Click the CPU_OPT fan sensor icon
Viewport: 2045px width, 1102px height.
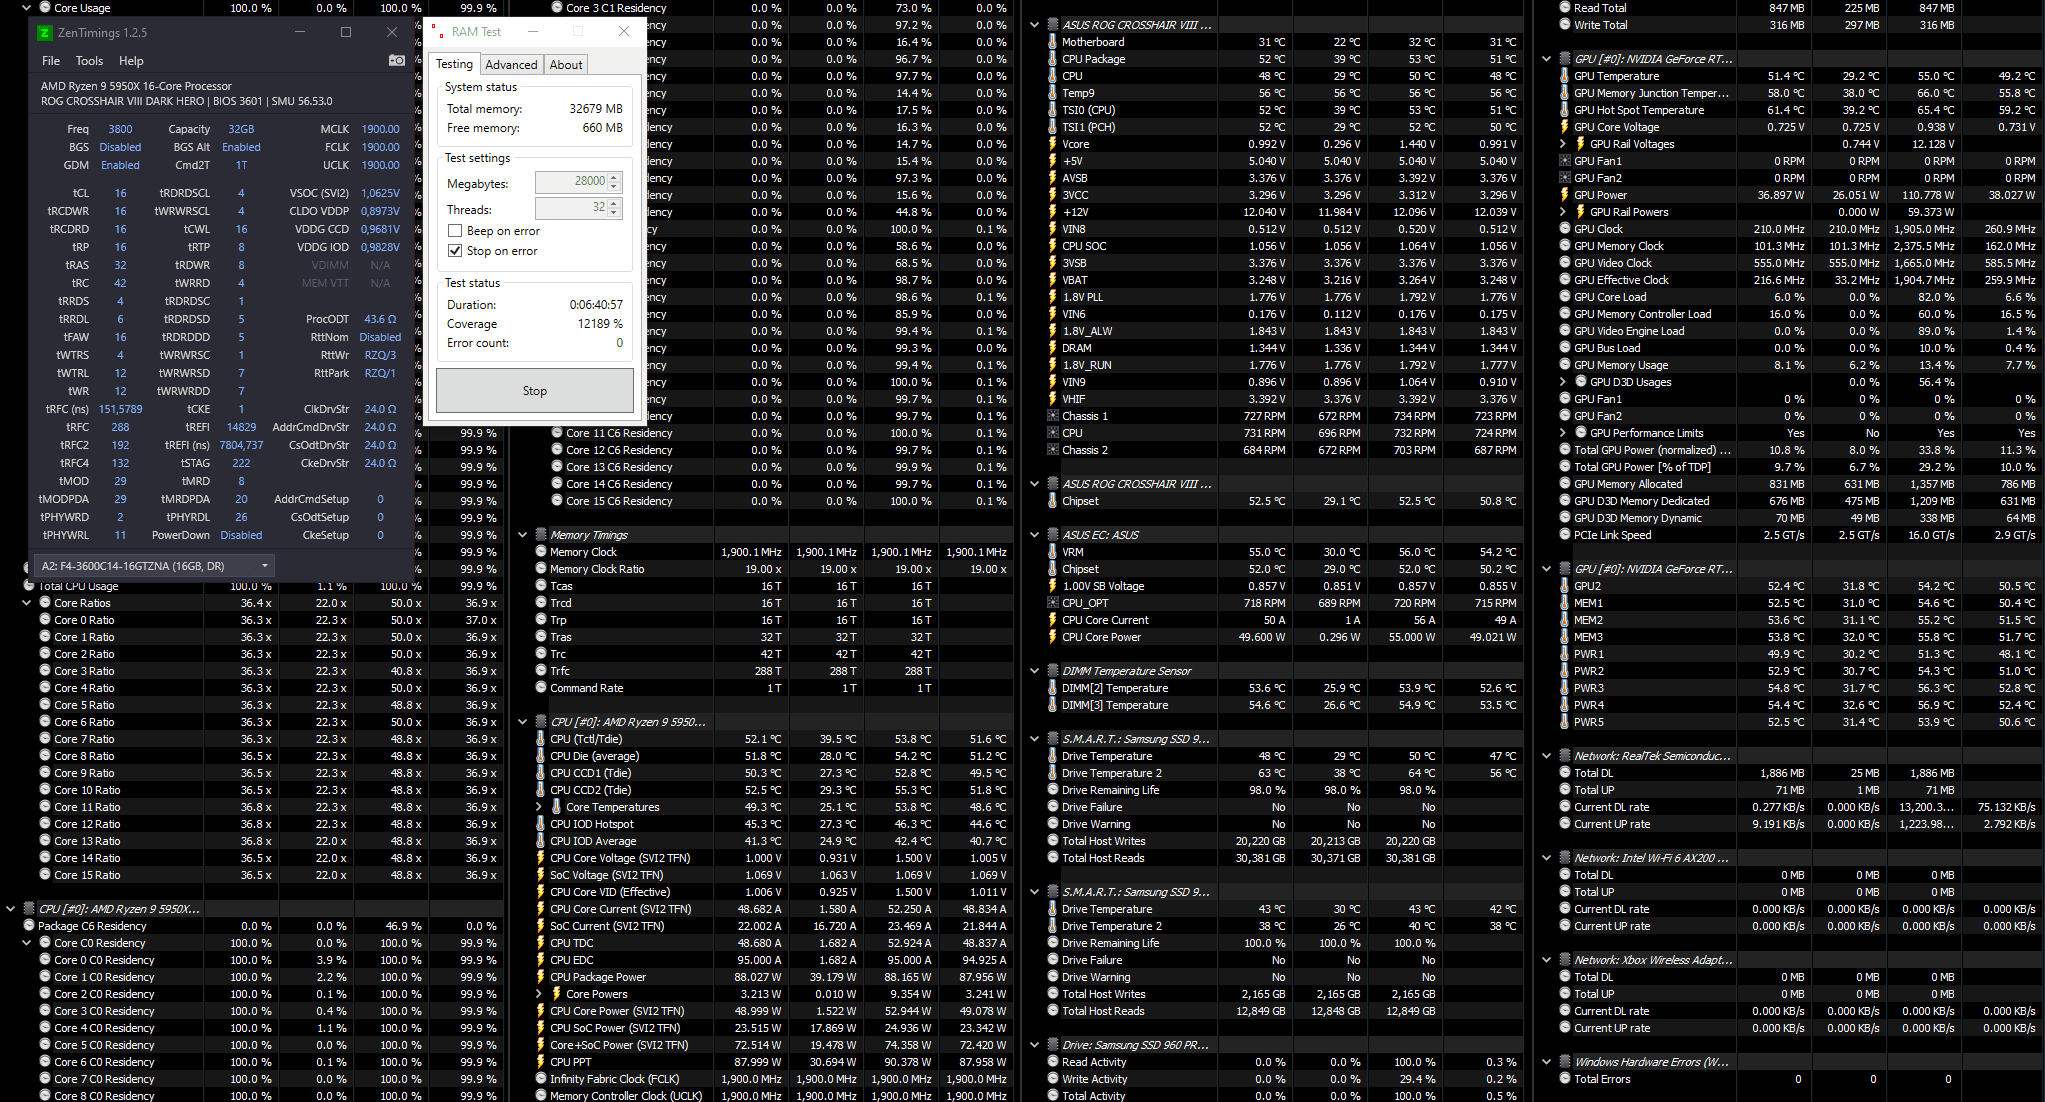click(x=1052, y=603)
